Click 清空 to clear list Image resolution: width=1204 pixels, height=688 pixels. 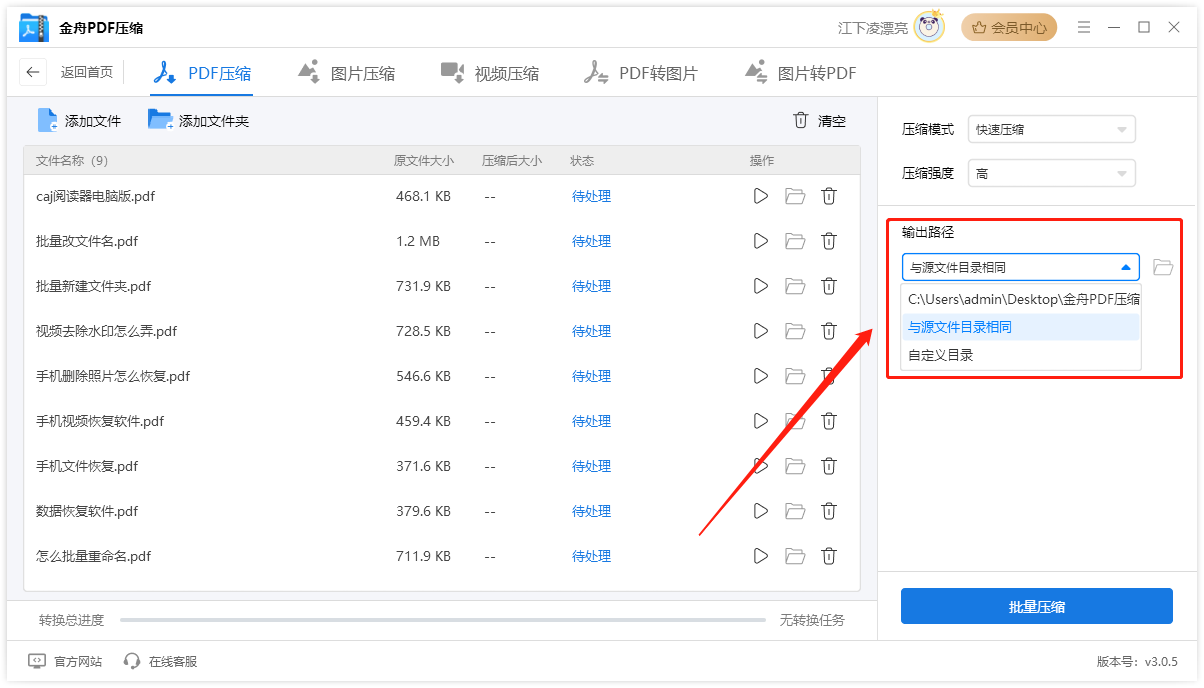[819, 121]
